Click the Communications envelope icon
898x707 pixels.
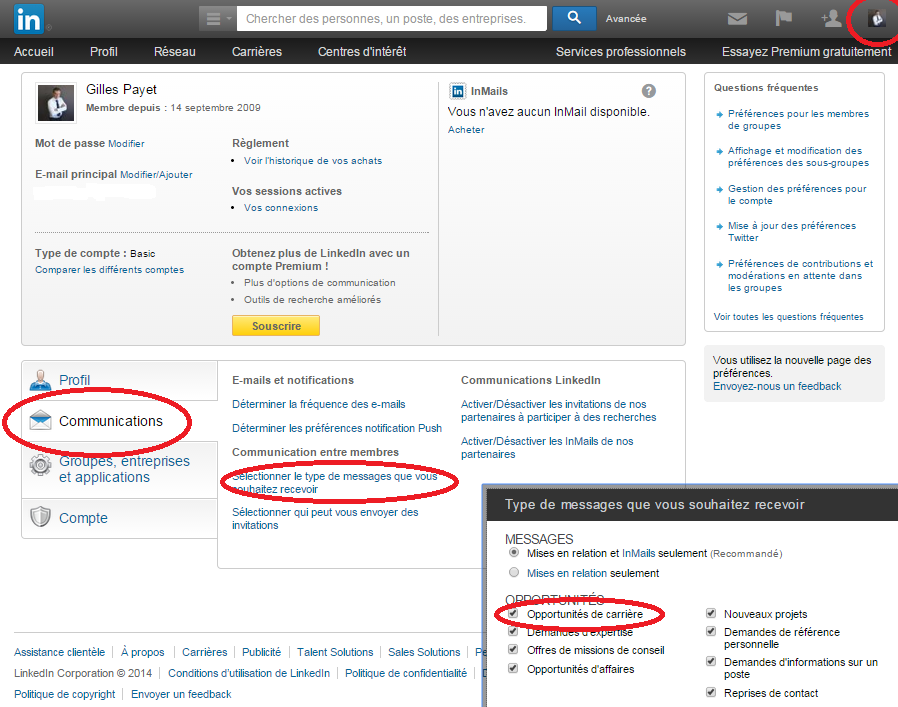point(40,421)
